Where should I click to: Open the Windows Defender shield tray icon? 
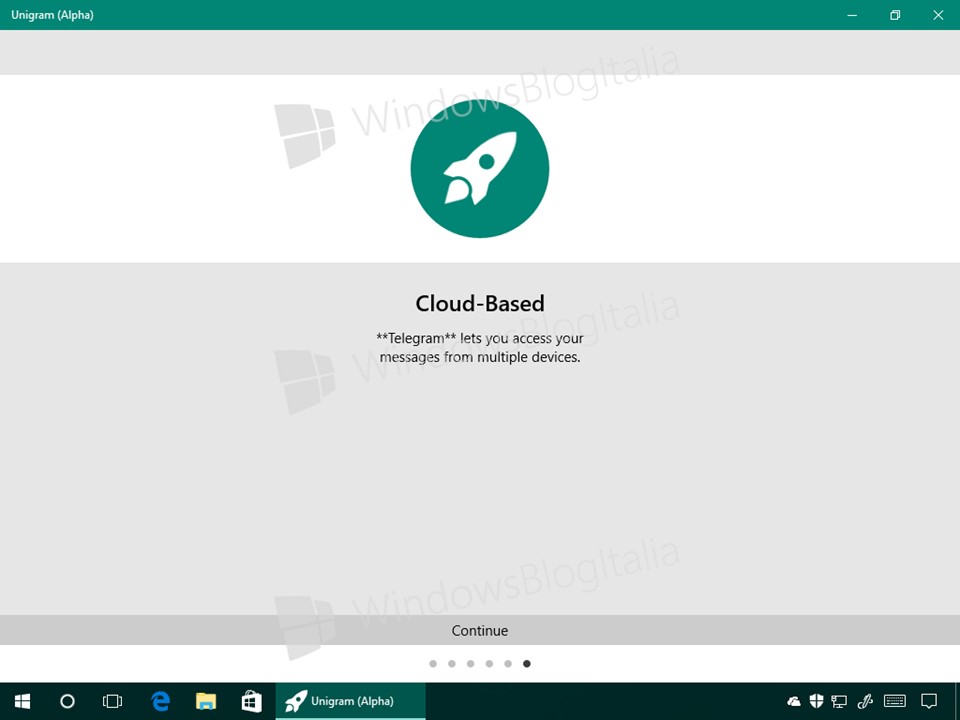click(816, 701)
